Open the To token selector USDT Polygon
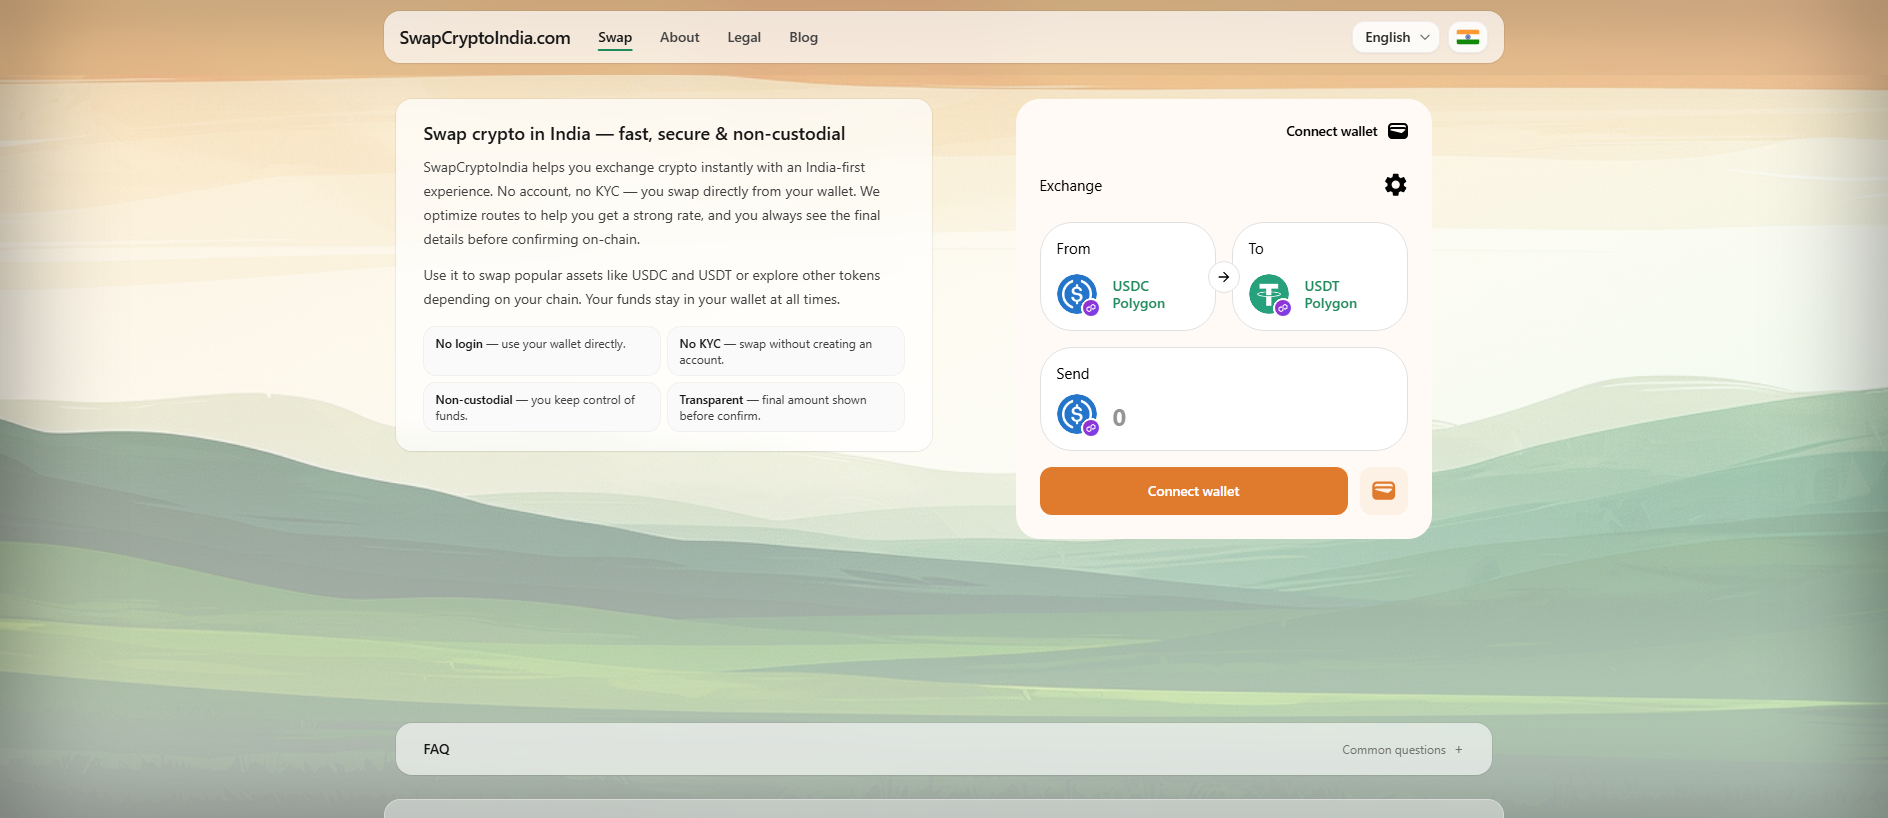1888x818 pixels. (1320, 277)
